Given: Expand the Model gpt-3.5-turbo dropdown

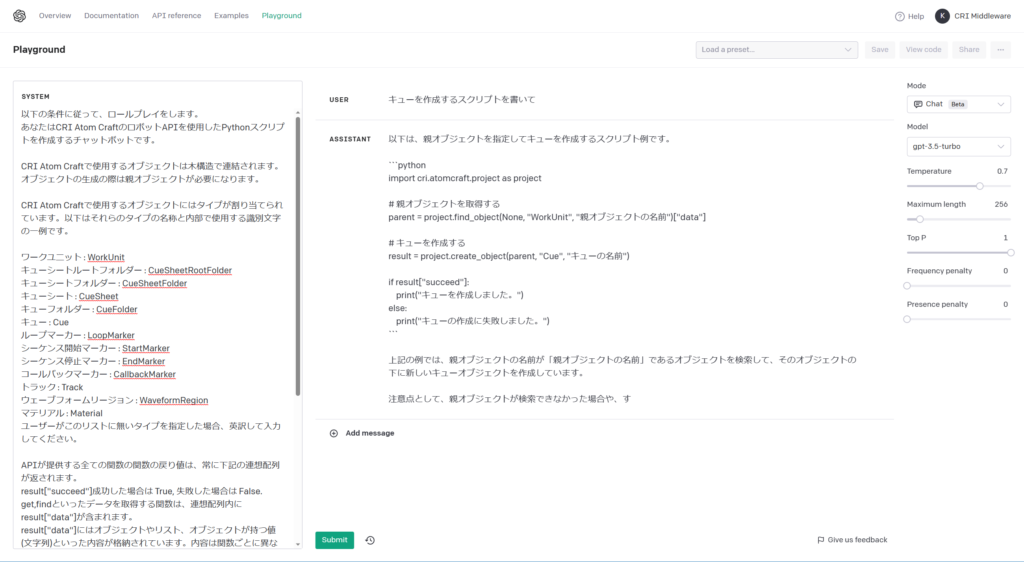Looking at the screenshot, I should (x=959, y=147).
